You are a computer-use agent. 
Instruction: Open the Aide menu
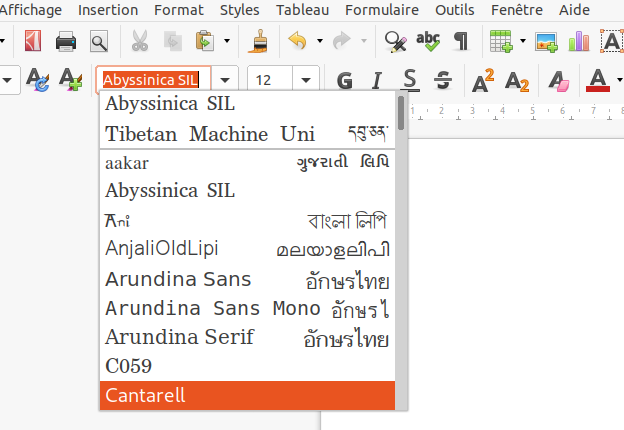[x=574, y=10]
